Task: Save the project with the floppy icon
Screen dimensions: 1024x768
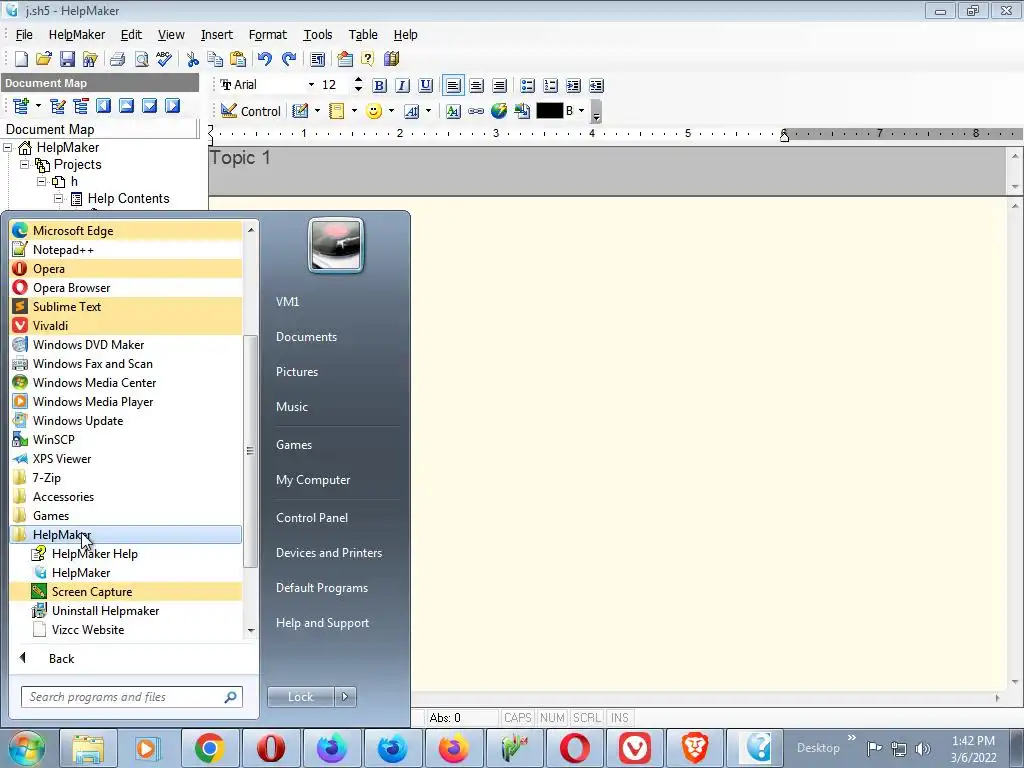Action: pyautogui.click(x=67, y=59)
